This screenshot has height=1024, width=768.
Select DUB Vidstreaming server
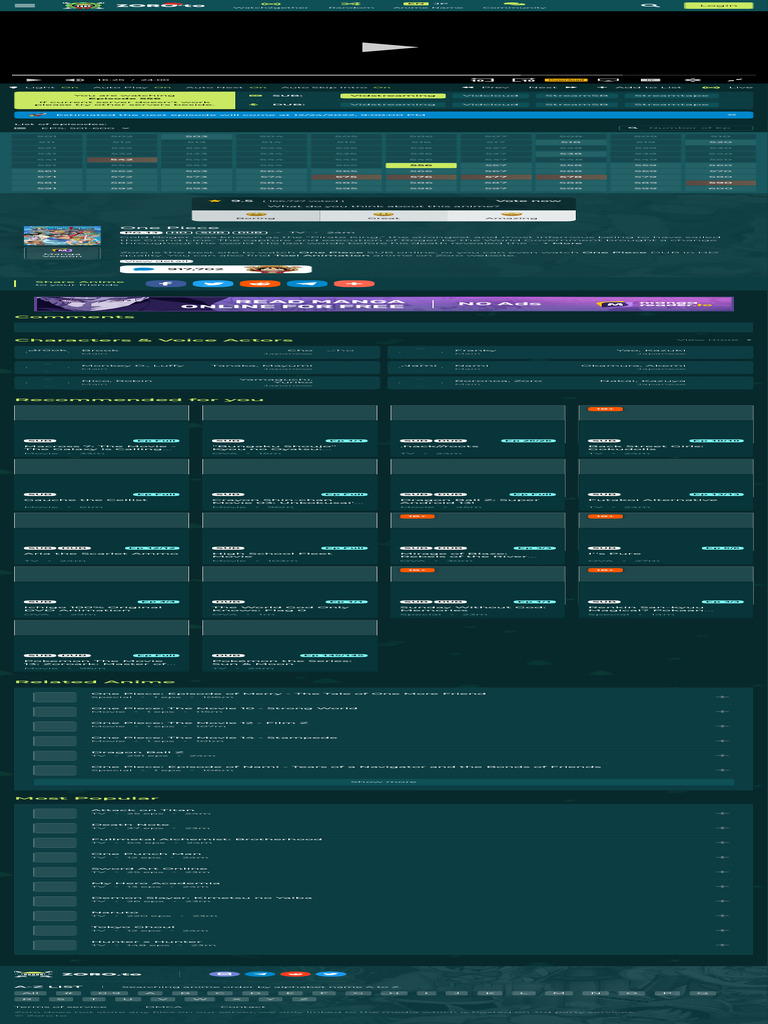[392, 104]
